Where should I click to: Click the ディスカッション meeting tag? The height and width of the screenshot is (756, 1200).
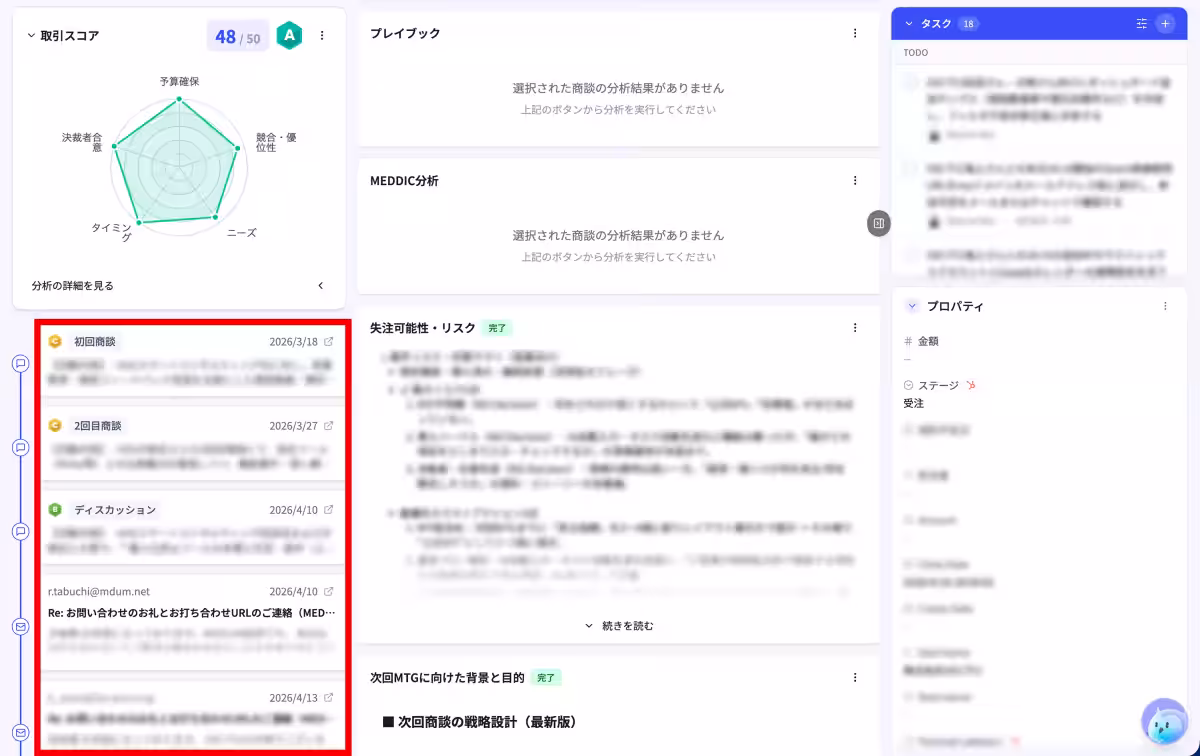(115, 509)
